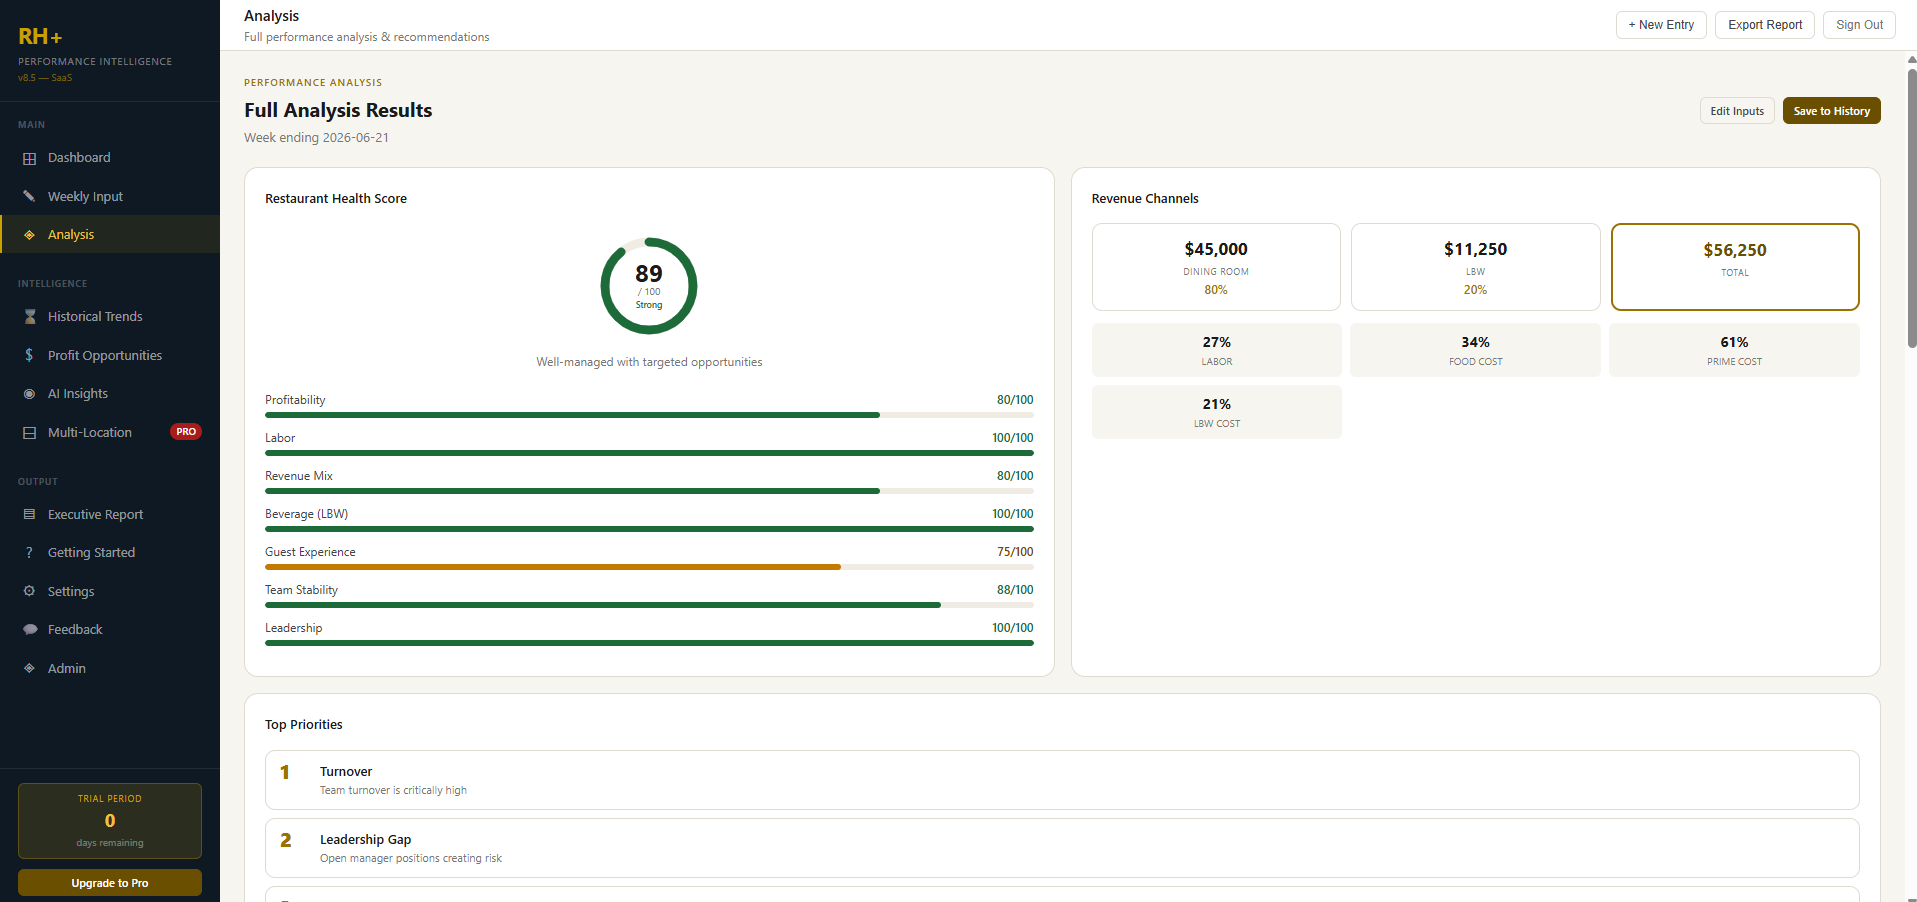Screen dimensions: 1917x902
Task: Select the $45,000 Dining Room card
Action: (1216, 267)
